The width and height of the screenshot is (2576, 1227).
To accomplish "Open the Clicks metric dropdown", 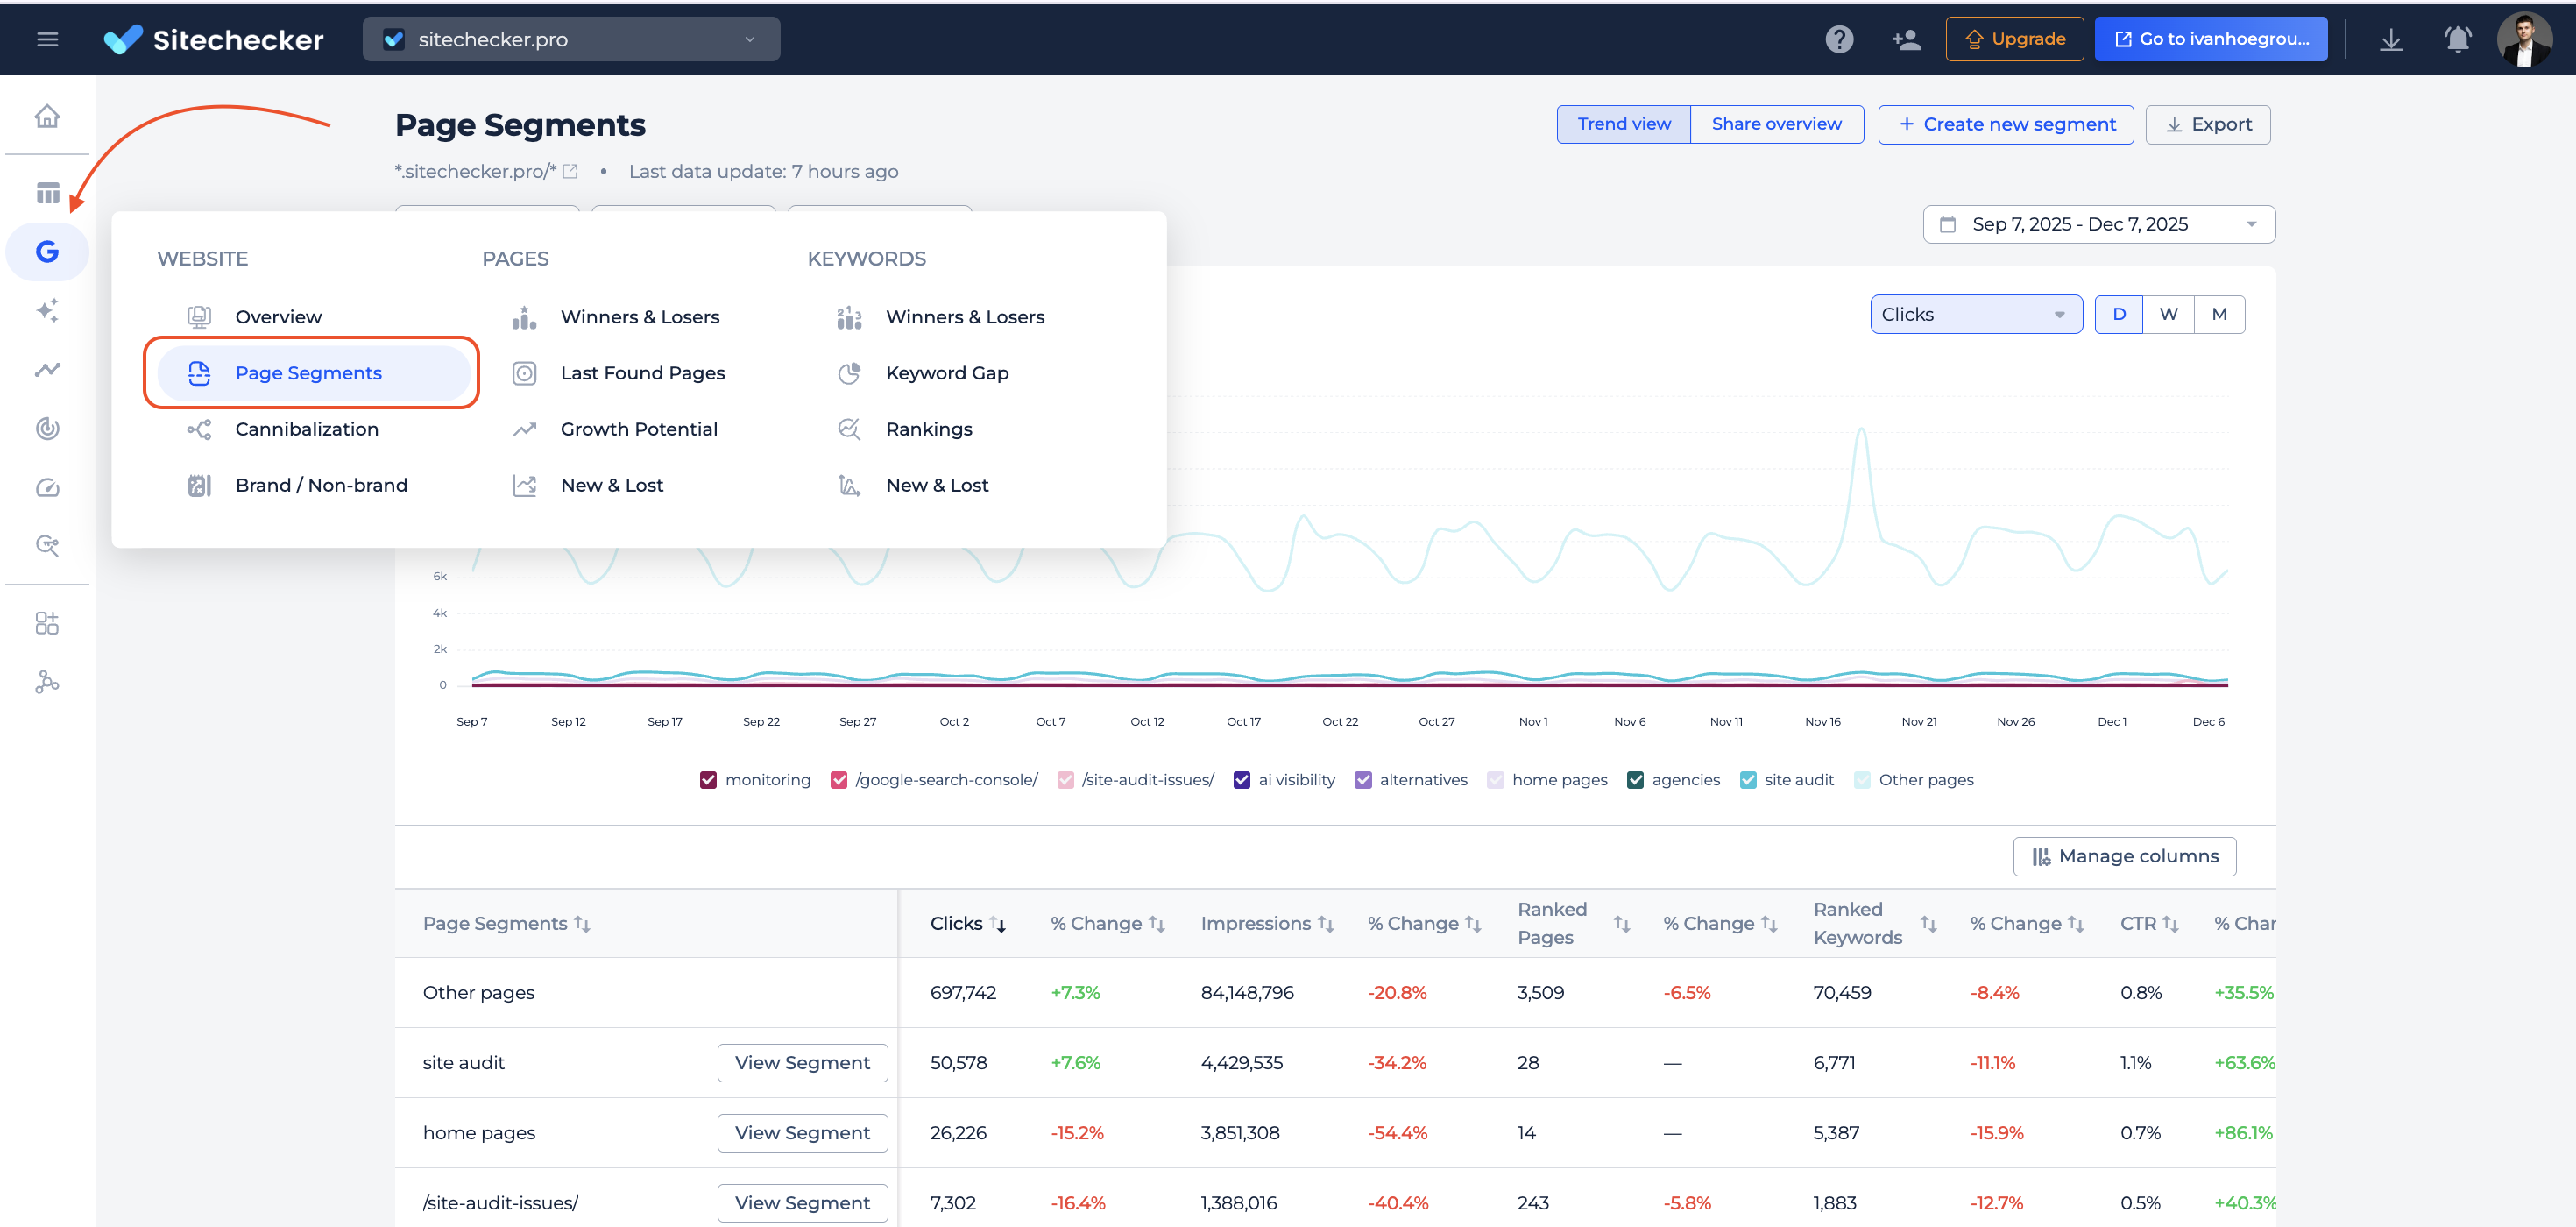I will (1975, 314).
